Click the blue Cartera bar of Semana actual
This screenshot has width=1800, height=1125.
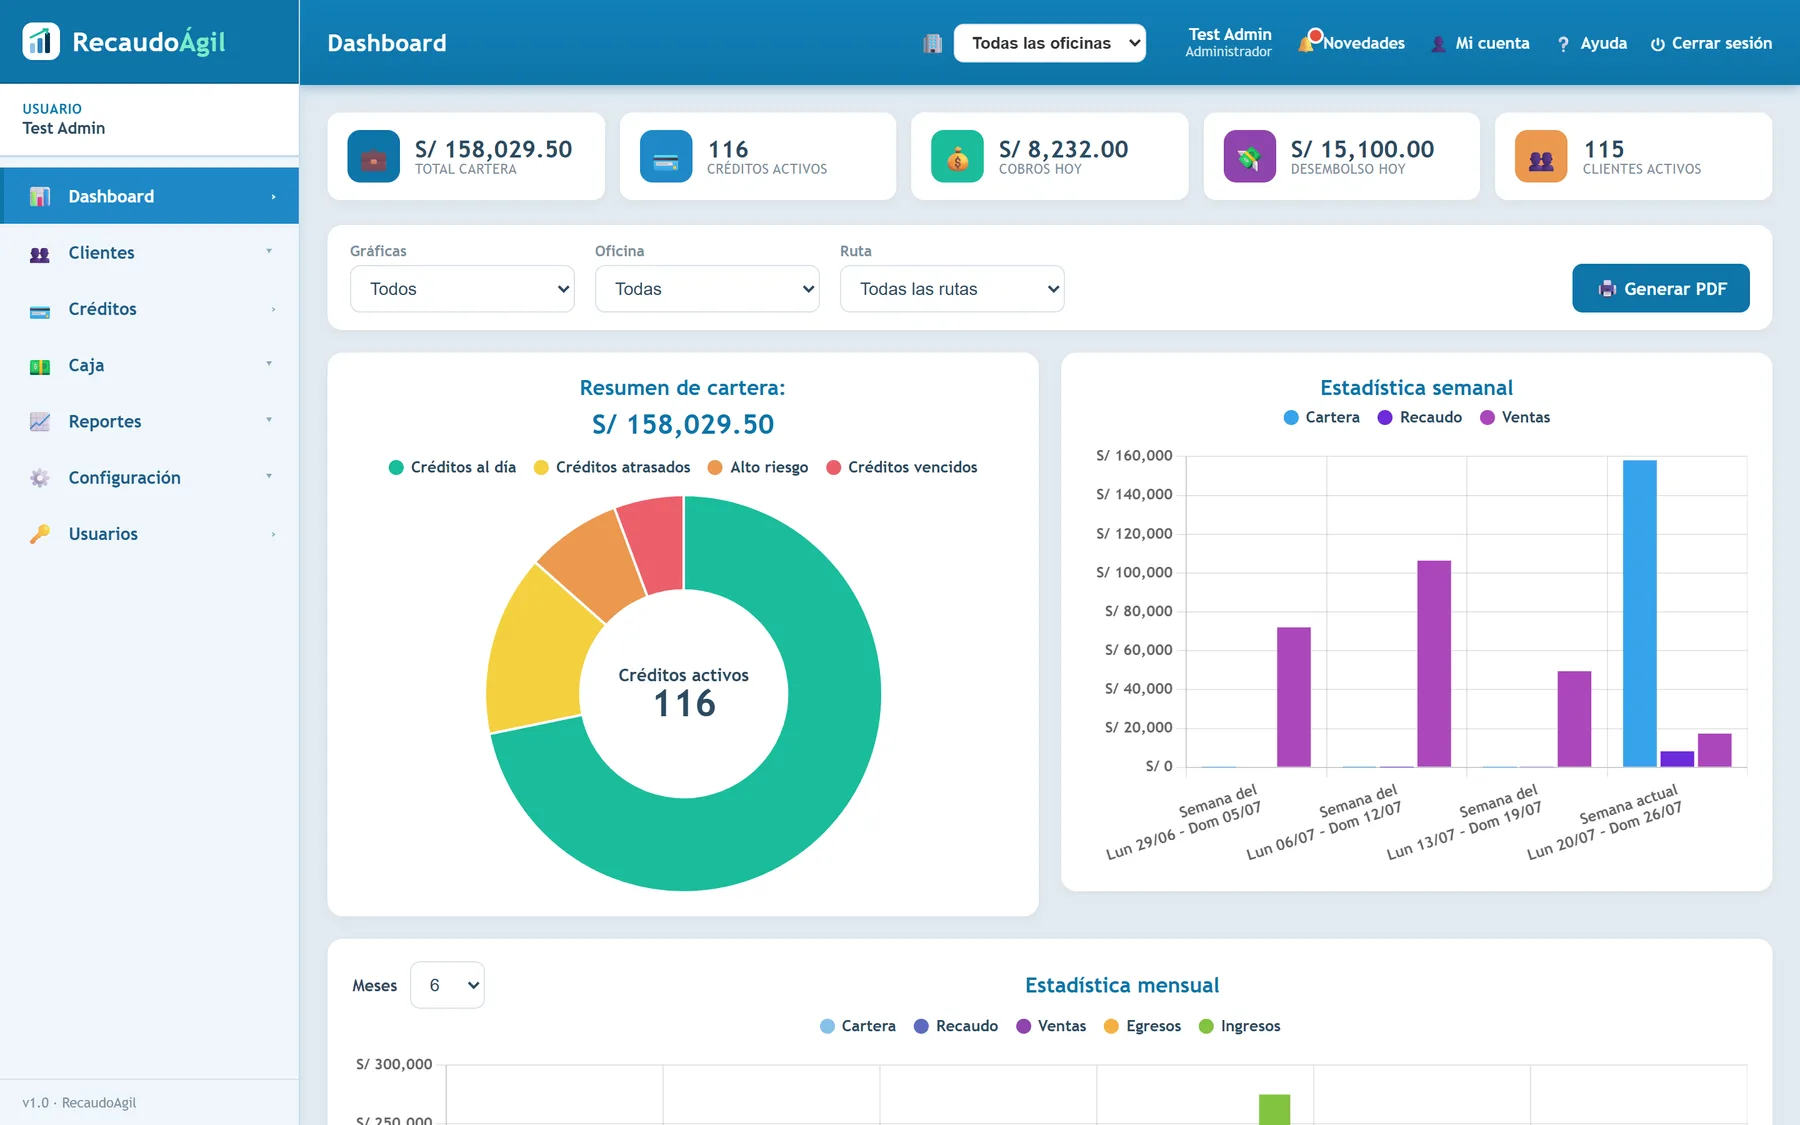tap(1639, 613)
